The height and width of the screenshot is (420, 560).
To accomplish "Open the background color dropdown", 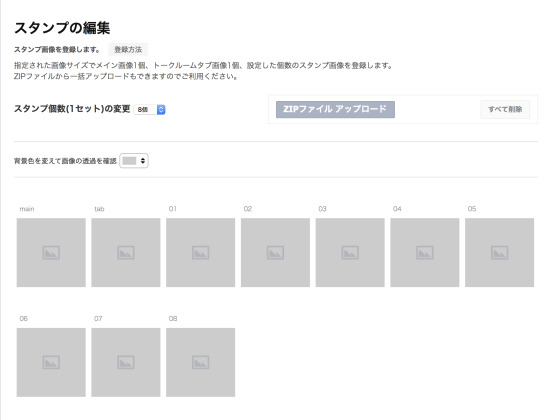I will click(x=134, y=161).
